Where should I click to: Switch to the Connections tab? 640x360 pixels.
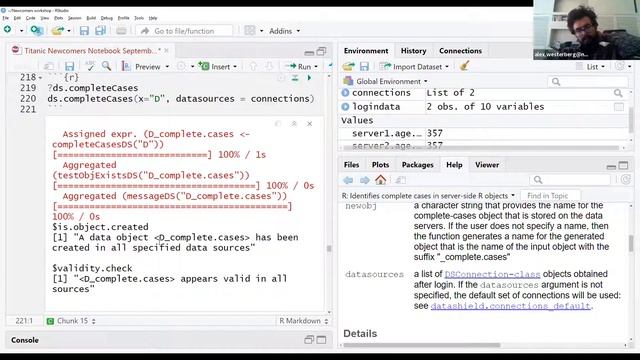[x=460, y=51]
